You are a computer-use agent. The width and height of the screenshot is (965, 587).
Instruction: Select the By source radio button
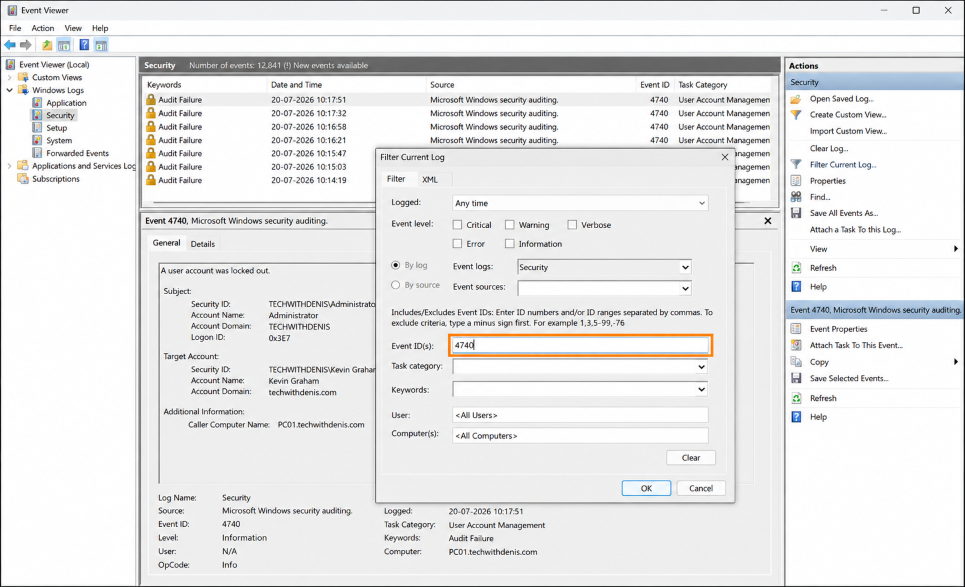(x=396, y=285)
